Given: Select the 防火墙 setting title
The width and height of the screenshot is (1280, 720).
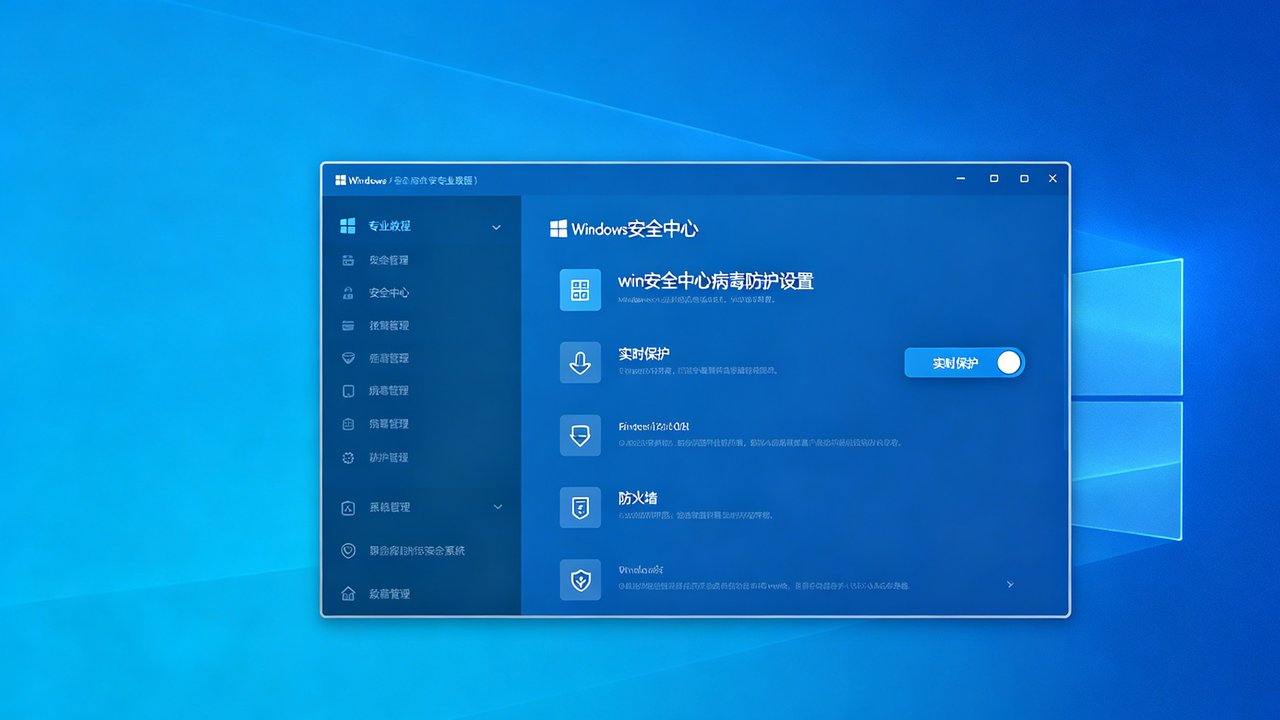Looking at the screenshot, I should 638,498.
